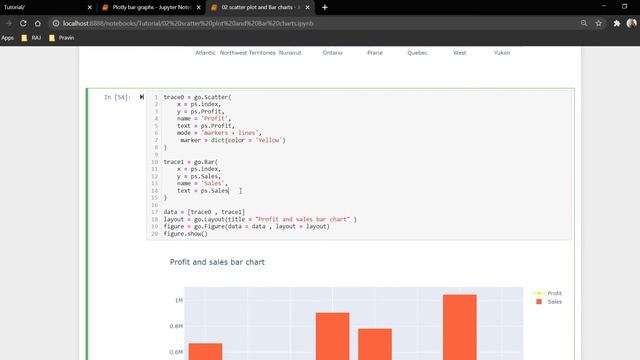Open the extensions puzzle icon
The image size is (640, 360).
click(617, 23)
